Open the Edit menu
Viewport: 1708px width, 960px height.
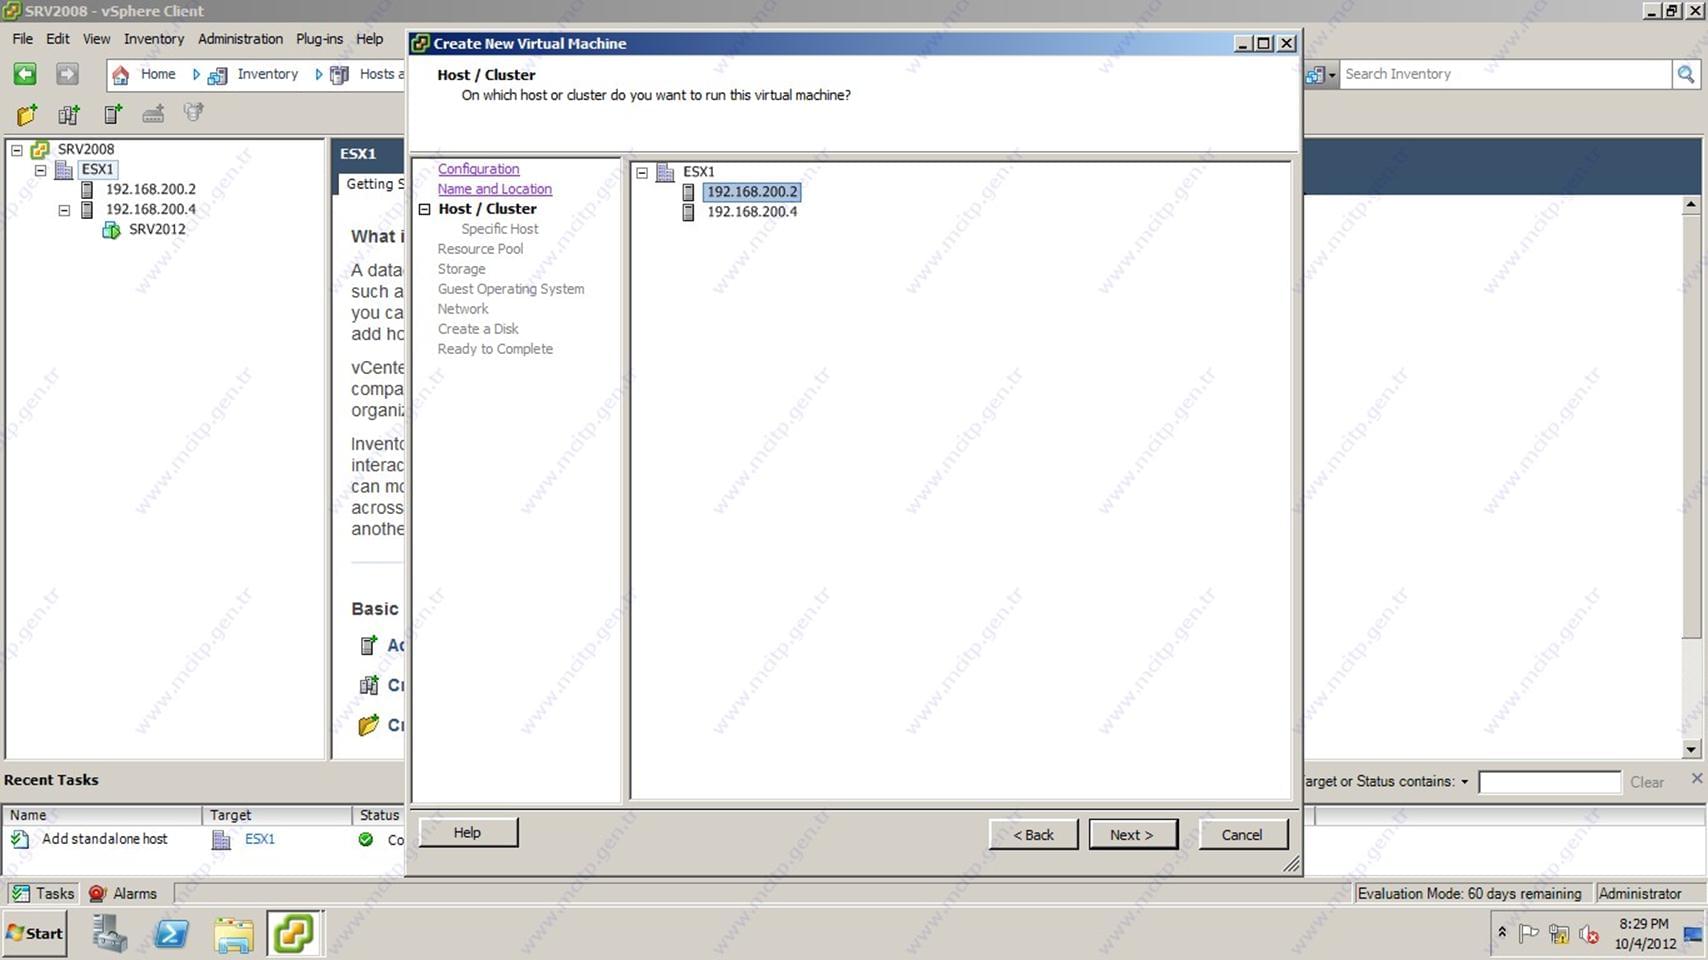pyautogui.click(x=58, y=39)
